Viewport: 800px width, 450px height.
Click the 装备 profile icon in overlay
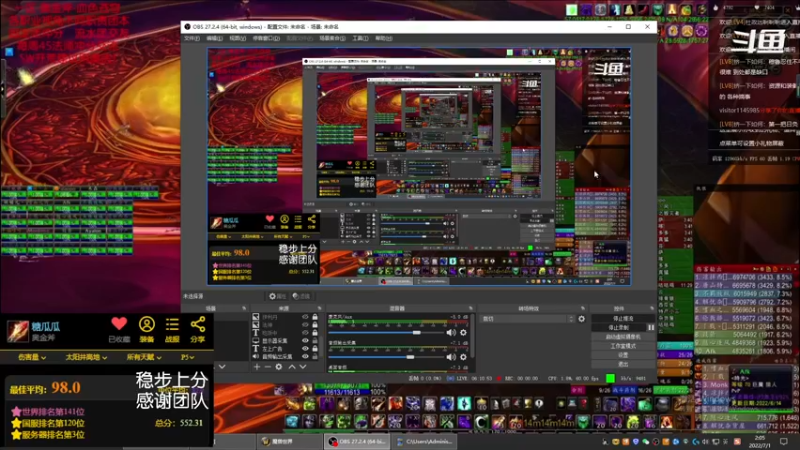[147, 324]
